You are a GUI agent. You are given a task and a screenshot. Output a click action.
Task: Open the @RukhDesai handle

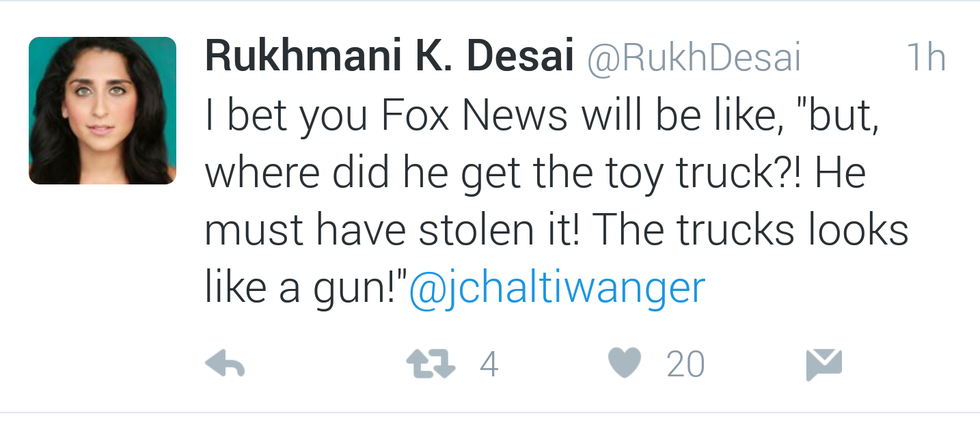pos(693,59)
